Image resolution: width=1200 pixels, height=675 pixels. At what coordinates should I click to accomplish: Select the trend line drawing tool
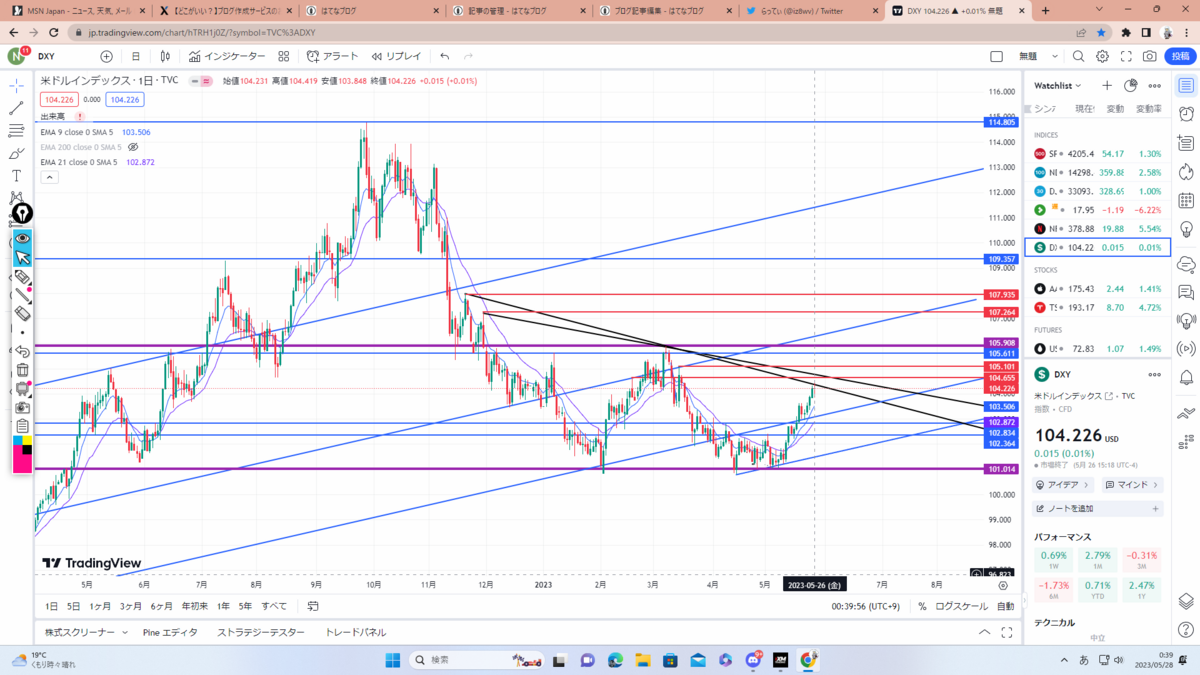[17, 108]
